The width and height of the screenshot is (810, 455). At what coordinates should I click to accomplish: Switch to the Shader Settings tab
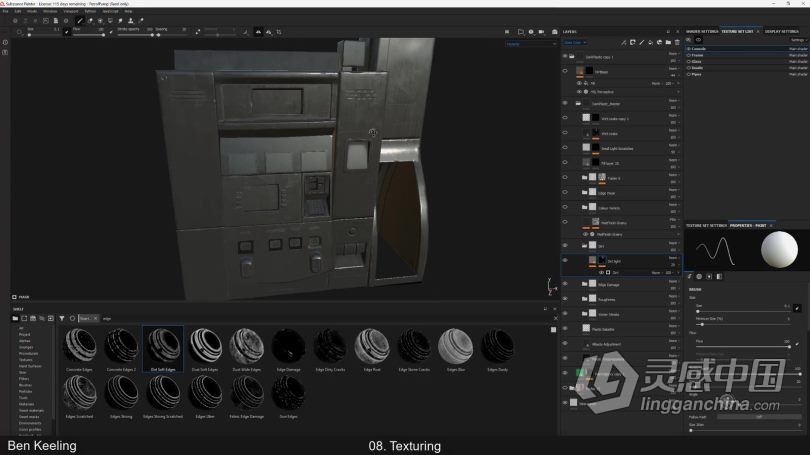pyautogui.click(x=702, y=32)
